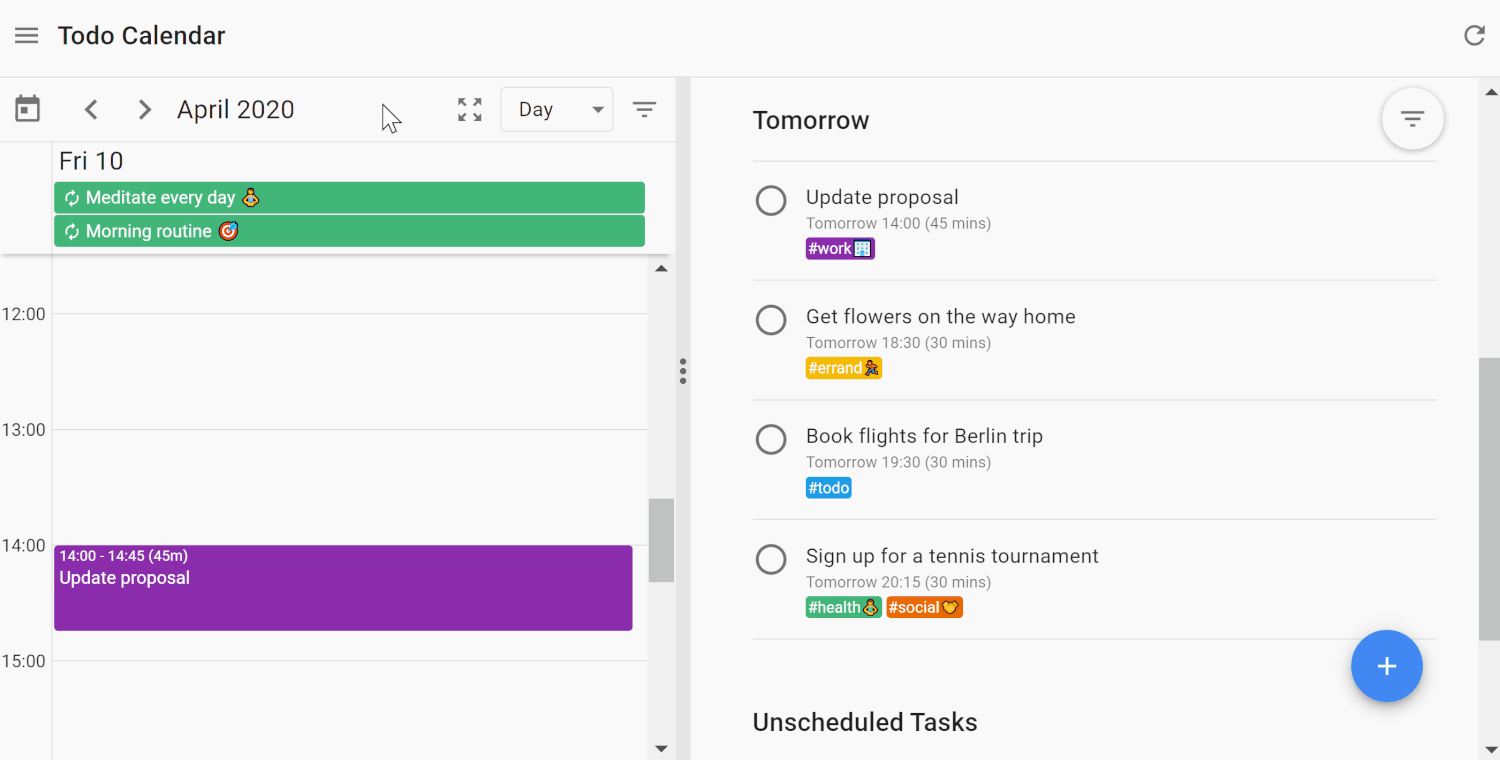Click the purple Update proposal calendar event
Image resolution: width=1500 pixels, height=760 pixels.
point(343,588)
